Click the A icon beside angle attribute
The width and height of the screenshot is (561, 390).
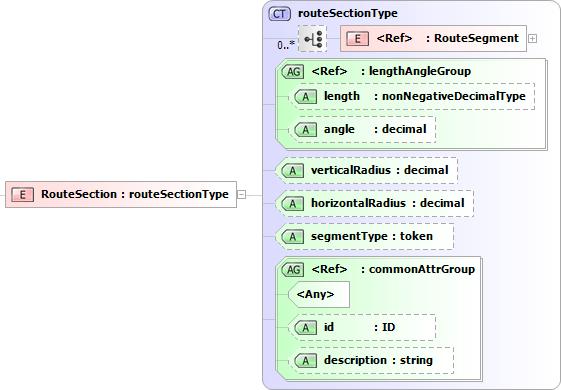click(305, 130)
